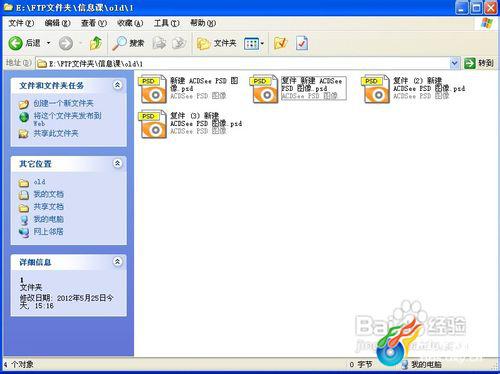This screenshot has width=500, height=374.
Task: Toggle the Folders pane button
Action: coord(216,43)
